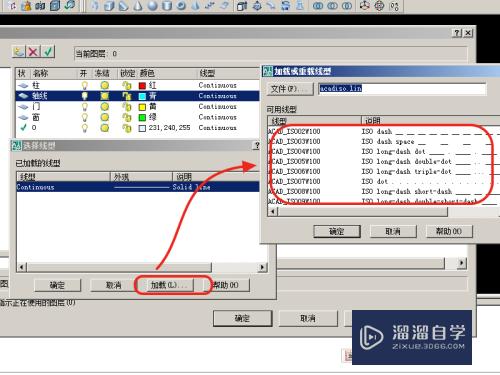Activate the 3D Rotate tool

click(379, 5)
